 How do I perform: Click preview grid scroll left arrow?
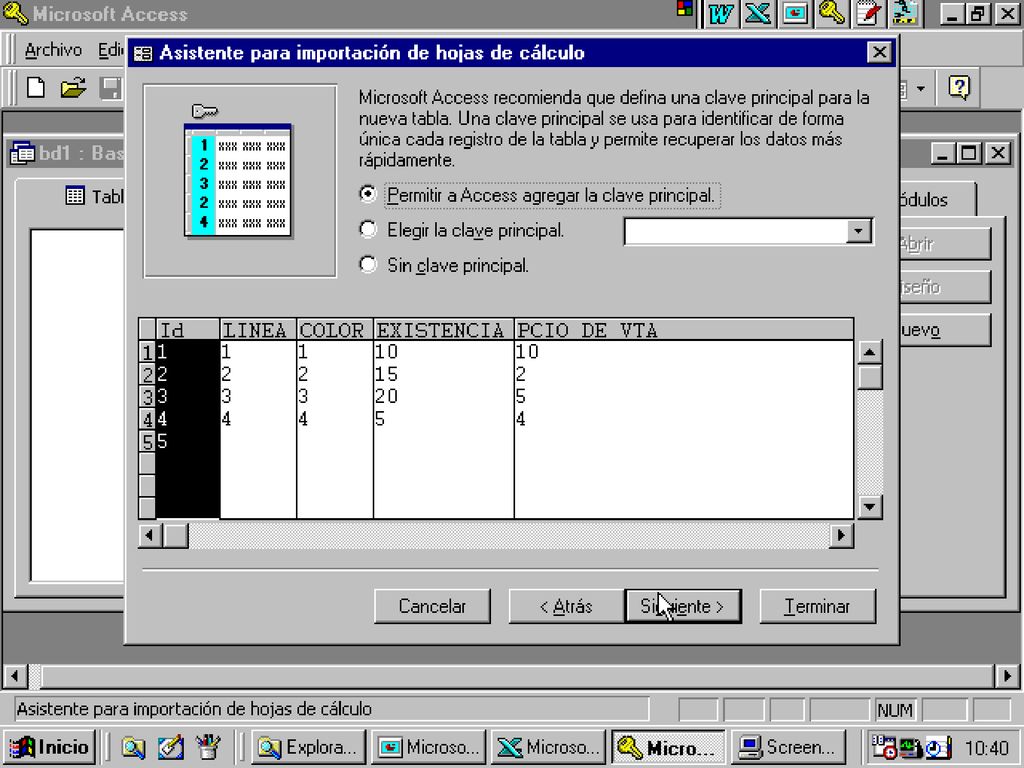click(150, 536)
